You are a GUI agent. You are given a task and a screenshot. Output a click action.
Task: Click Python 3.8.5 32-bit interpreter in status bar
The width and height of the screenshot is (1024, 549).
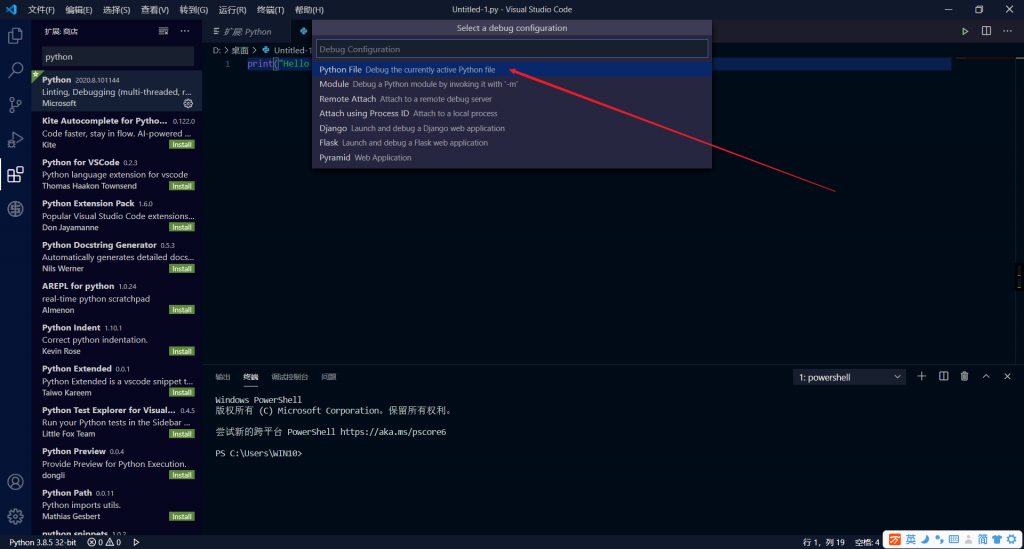coord(42,542)
